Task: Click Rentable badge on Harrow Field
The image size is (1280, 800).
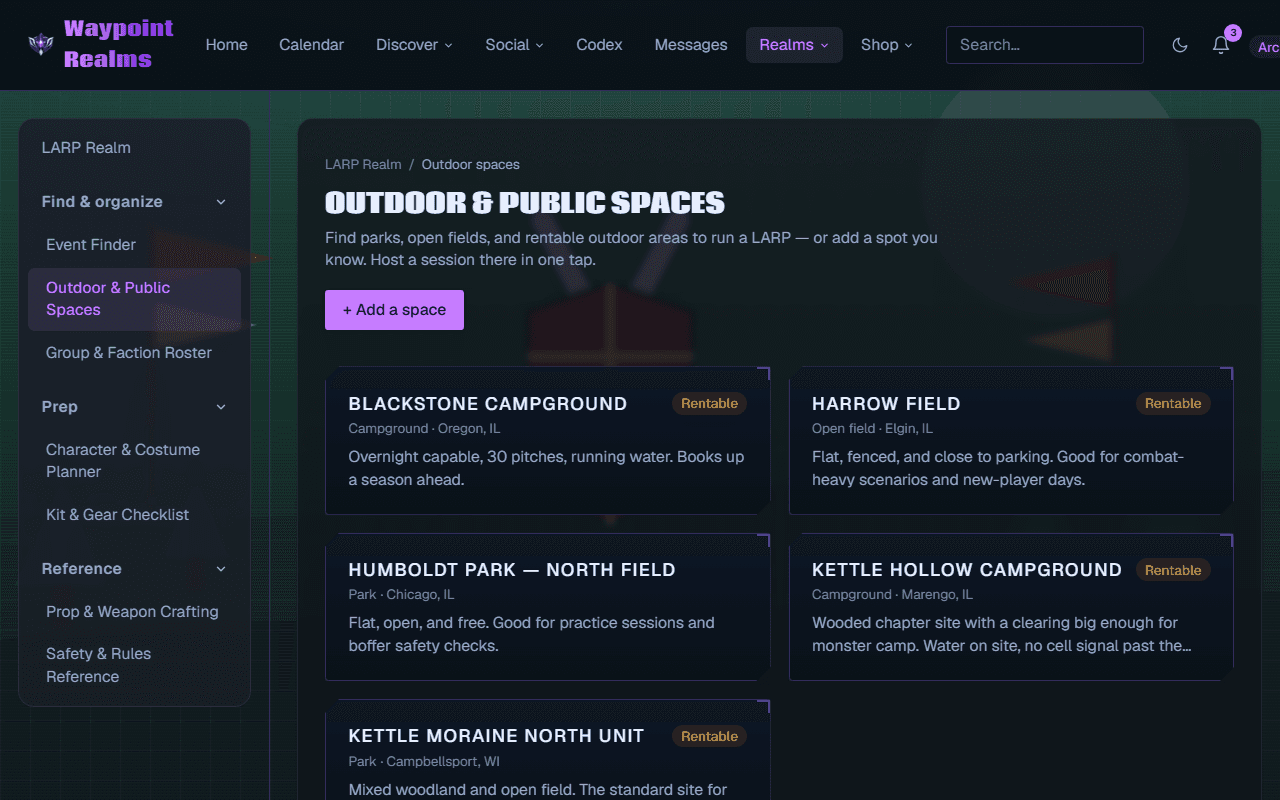Action: tap(1173, 404)
